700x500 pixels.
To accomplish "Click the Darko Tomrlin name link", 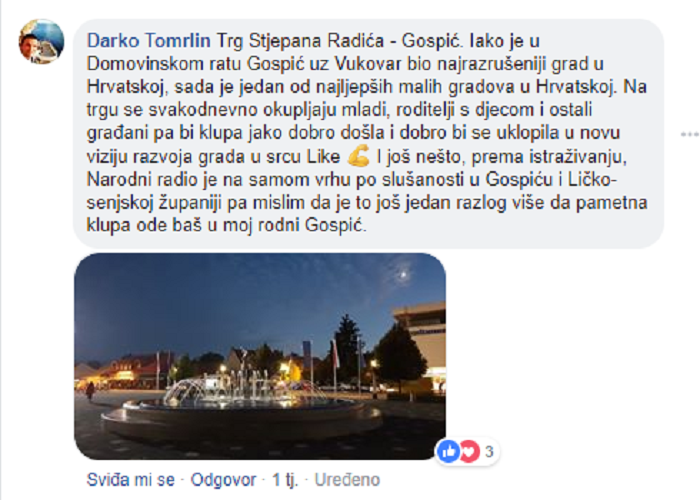I will [x=149, y=41].
